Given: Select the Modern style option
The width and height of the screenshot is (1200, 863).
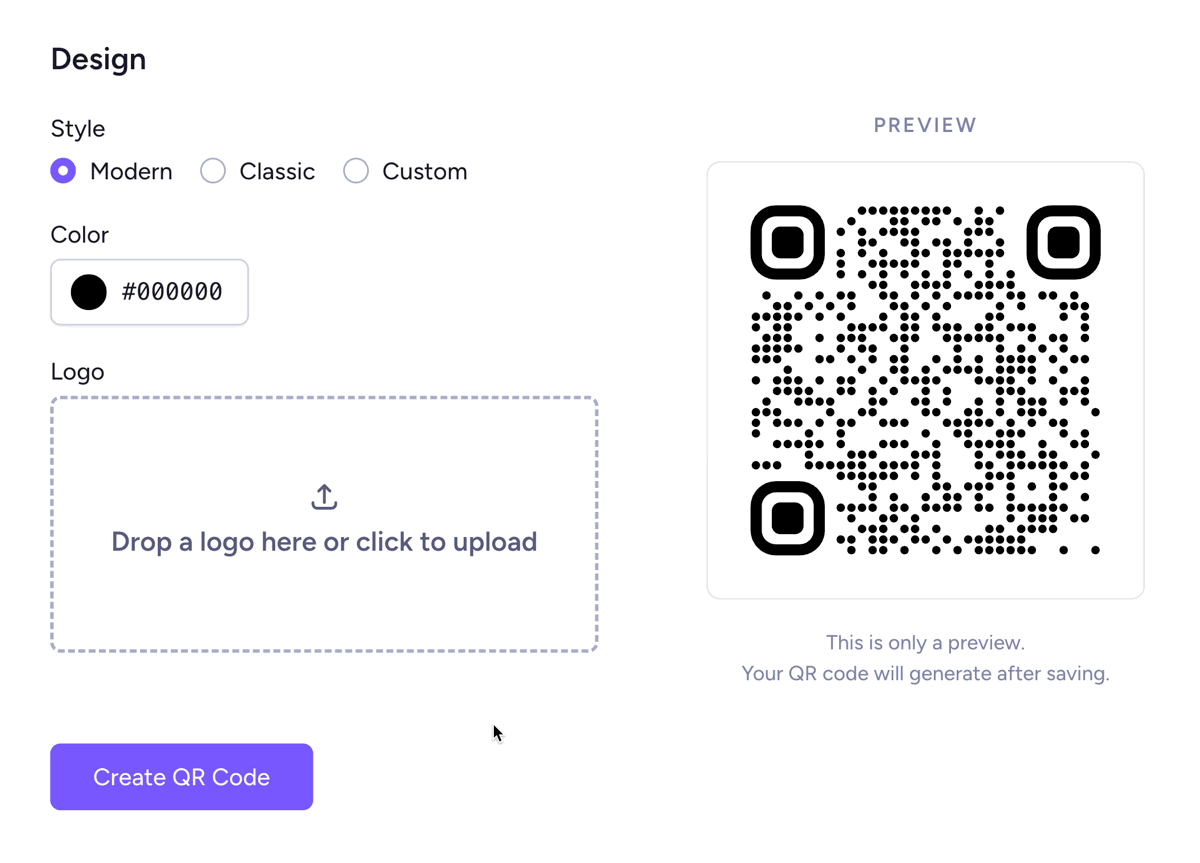Looking at the screenshot, I should click(x=62, y=171).
